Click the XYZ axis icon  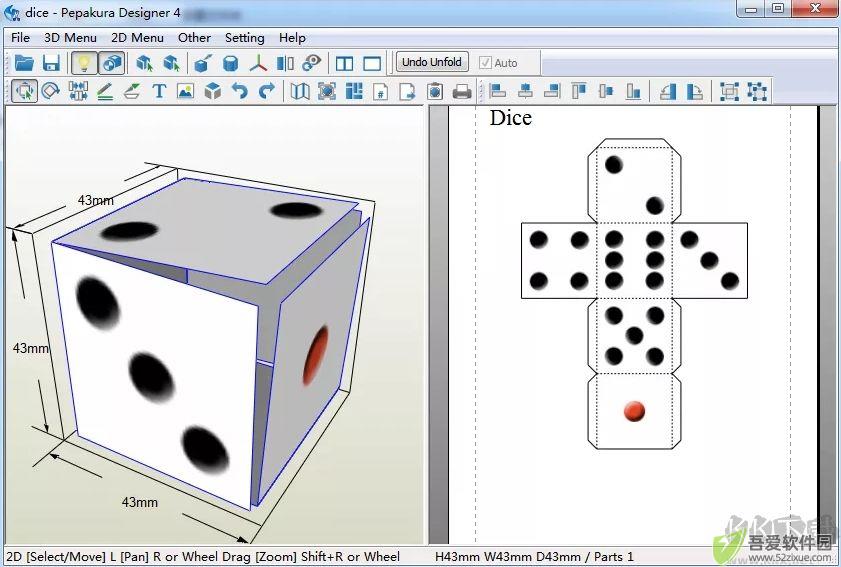point(259,63)
